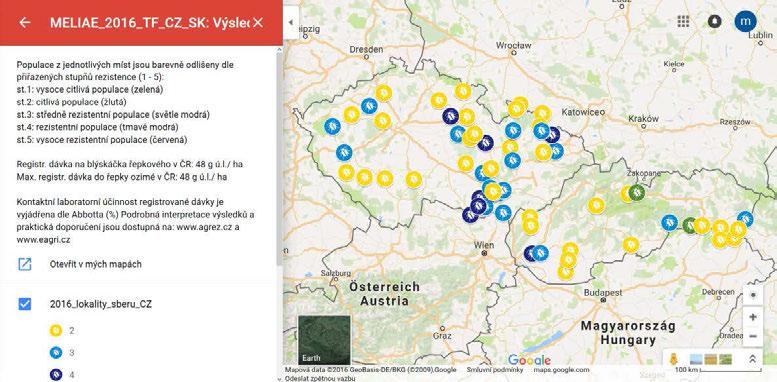Viewport: 777px width, 382px height.
Task: Click "Otevřít v mých mapách" link
Action: pyautogui.click(x=96, y=264)
